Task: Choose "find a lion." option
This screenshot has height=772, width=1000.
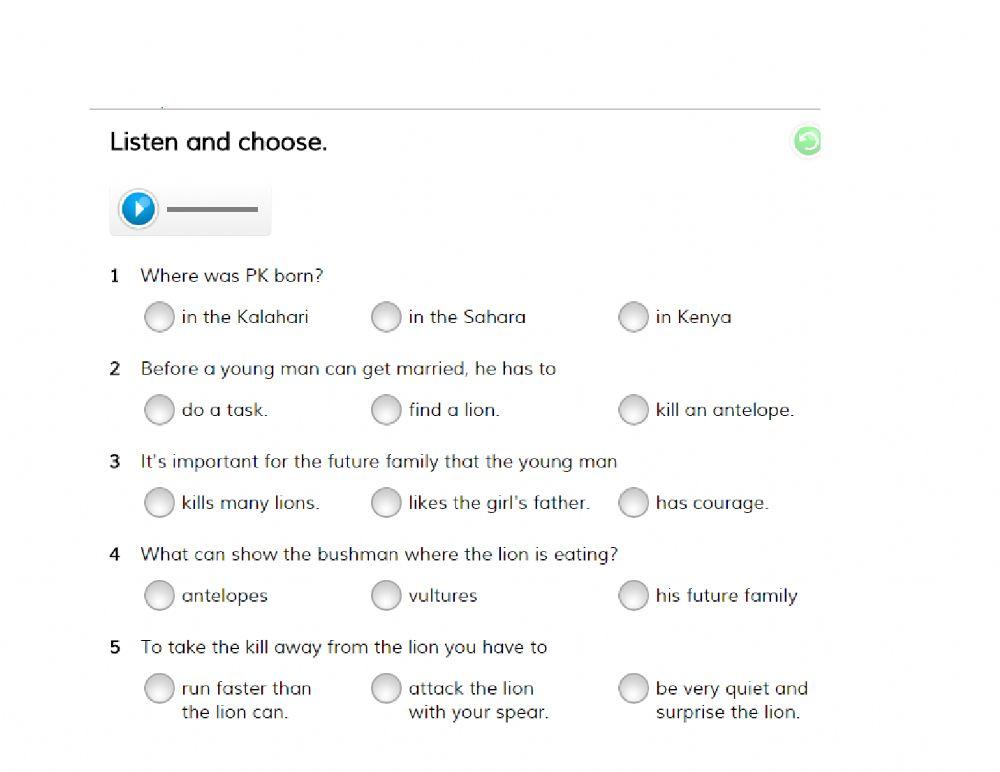Action: click(386, 410)
